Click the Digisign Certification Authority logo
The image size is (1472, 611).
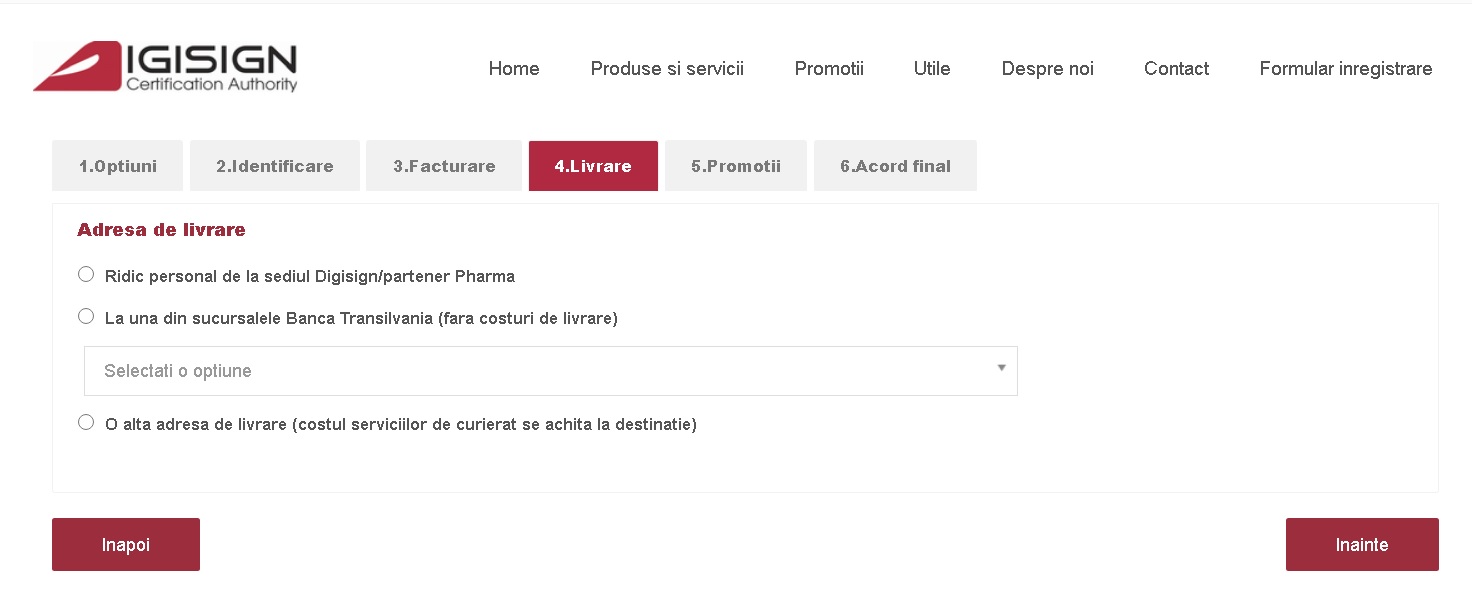(165, 67)
